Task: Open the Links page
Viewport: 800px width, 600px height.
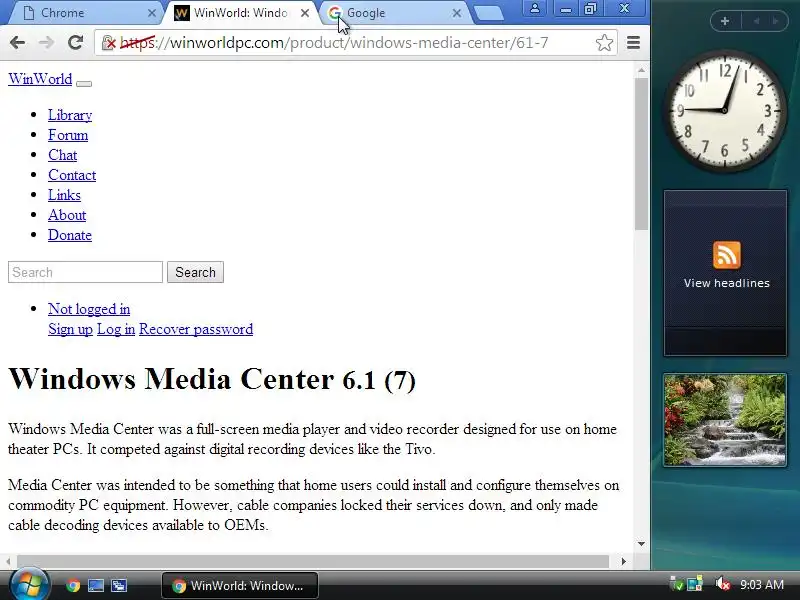Action: tap(64, 195)
